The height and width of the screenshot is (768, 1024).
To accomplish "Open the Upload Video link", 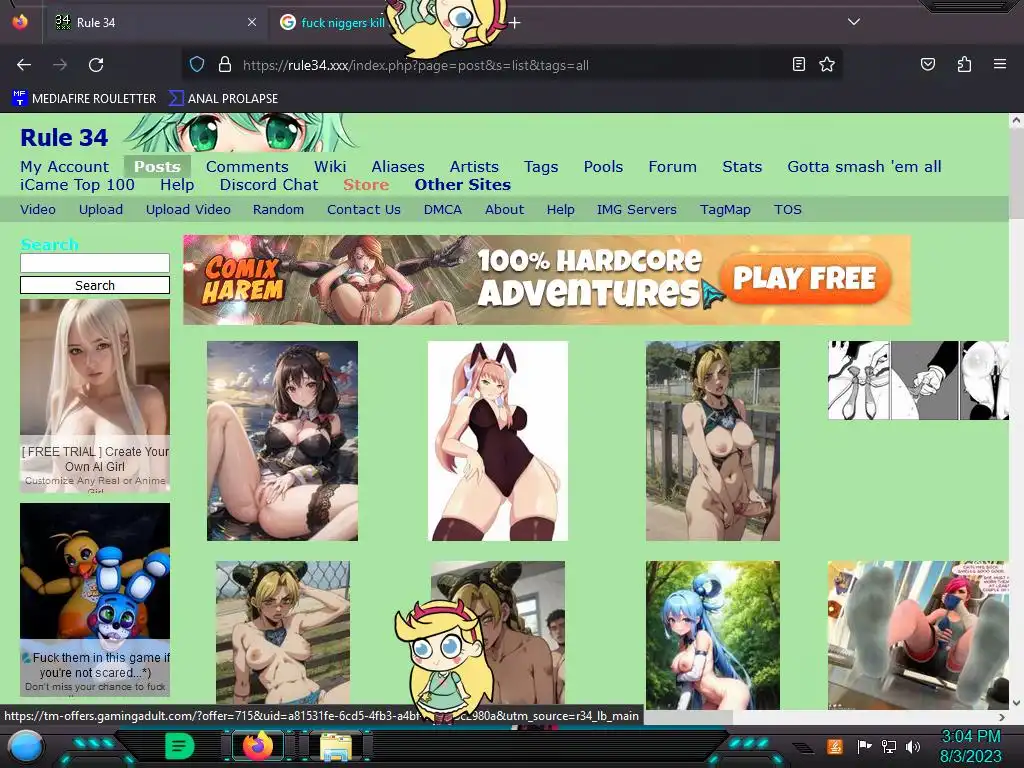I will (x=188, y=210).
